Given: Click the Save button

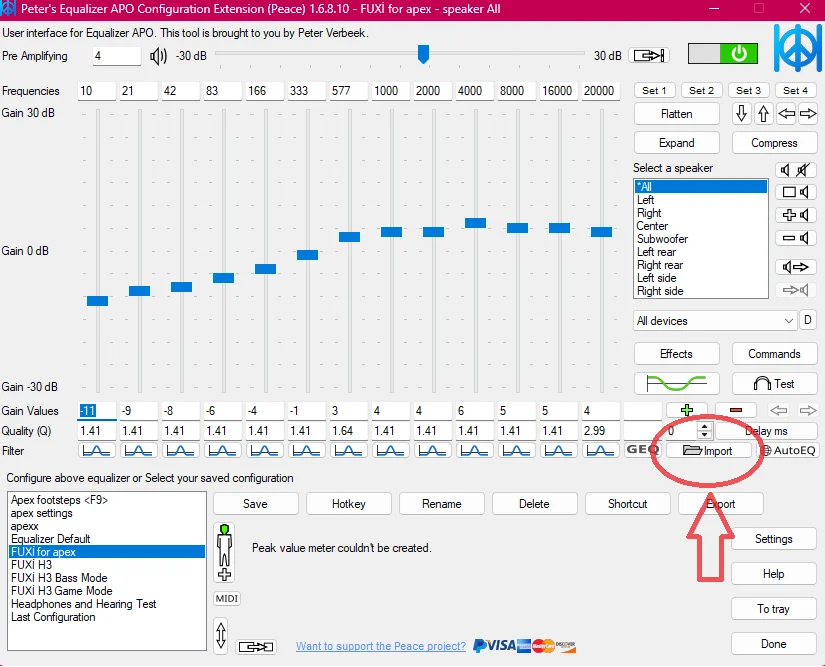Looking at the screenshot, I should (x=256, y=504).
